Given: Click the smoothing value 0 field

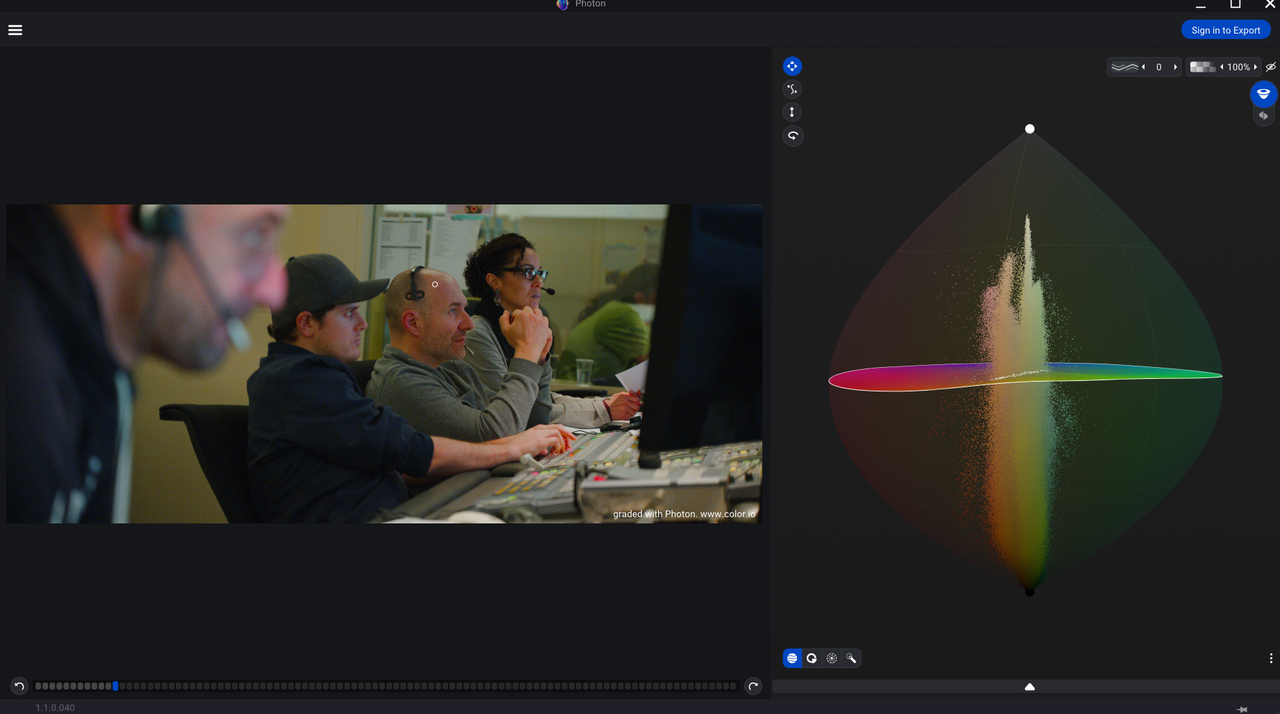Looking at the screenshot, I should 1159,67.
